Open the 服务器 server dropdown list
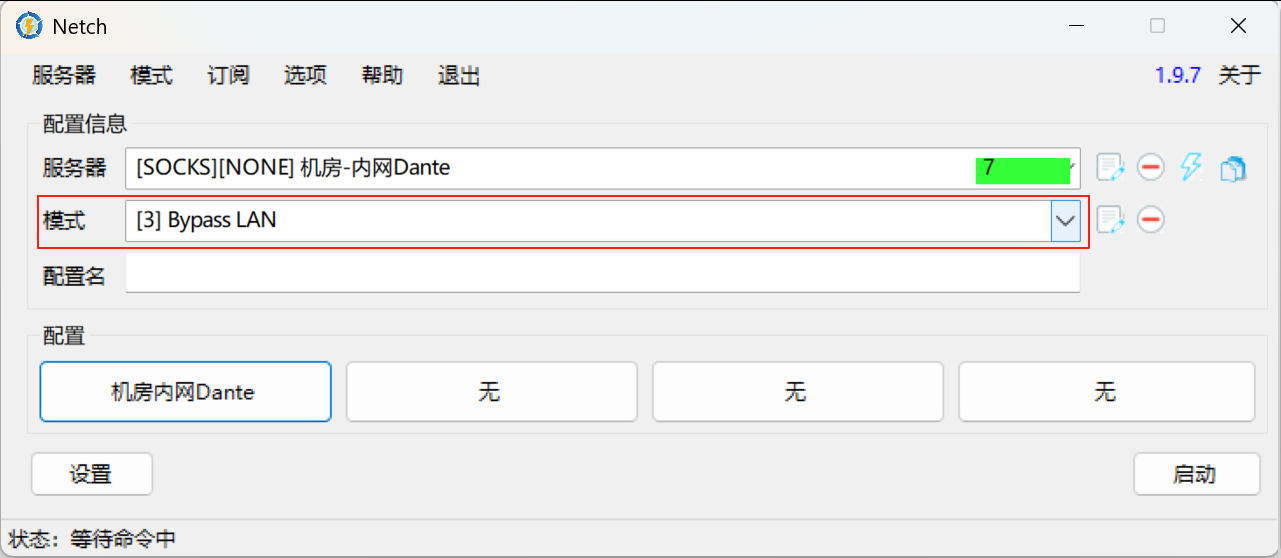 602,168
